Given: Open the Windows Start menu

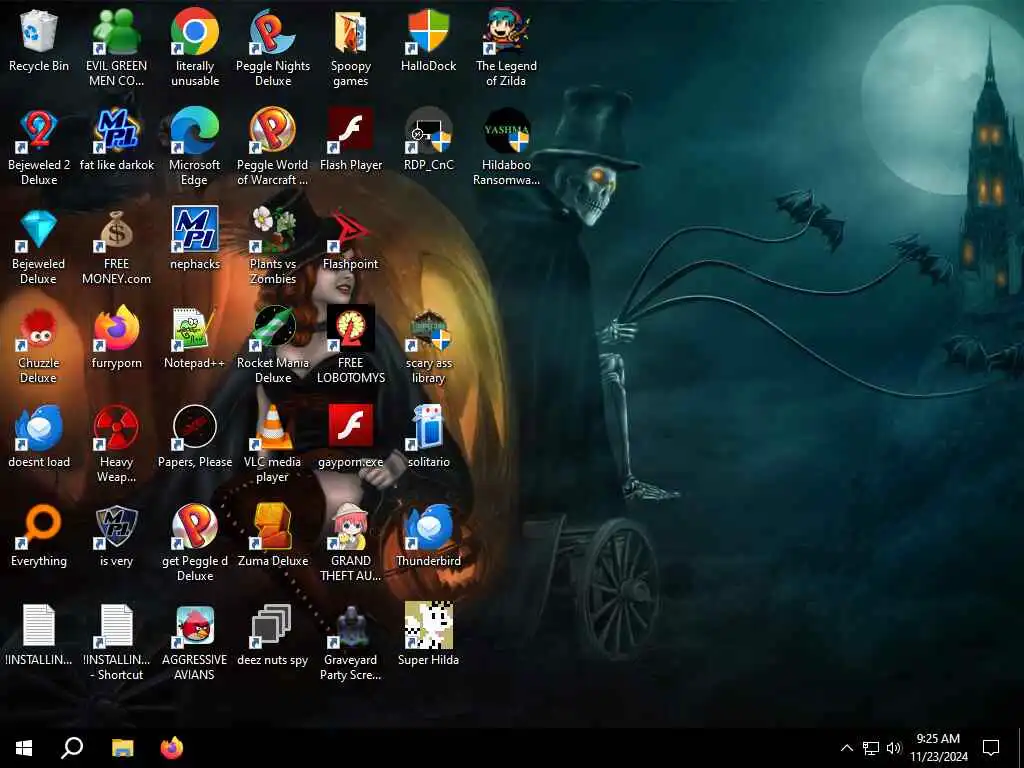Looking at the screenshot, I should click(24, 748).
